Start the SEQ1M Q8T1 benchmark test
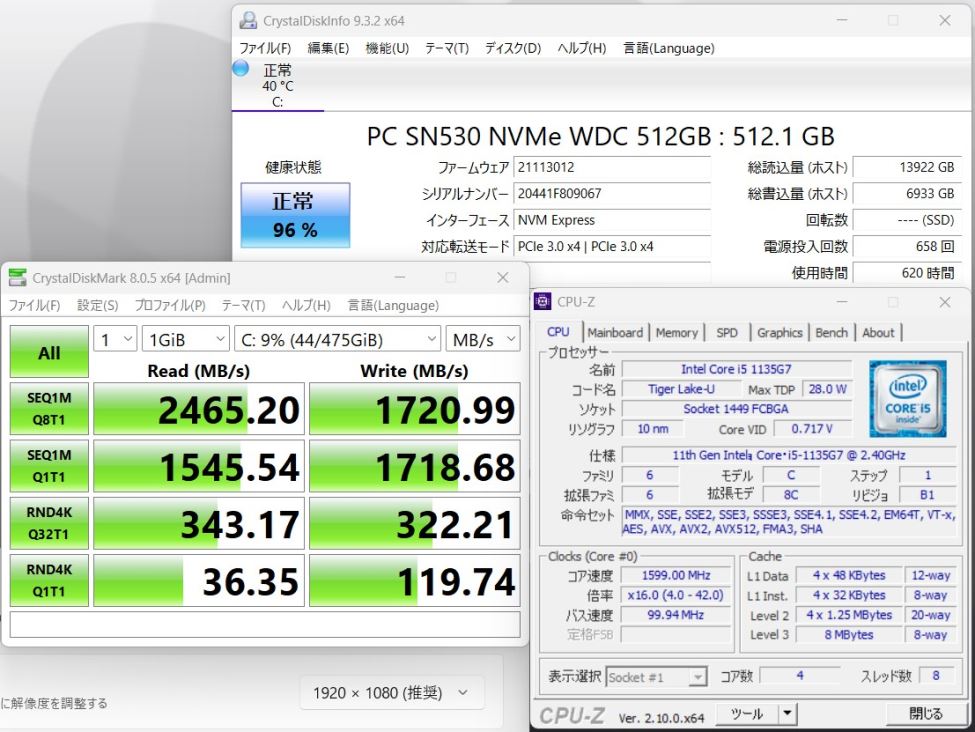The width and height of the screenshot is (975, 732). [x=48, y=408]
